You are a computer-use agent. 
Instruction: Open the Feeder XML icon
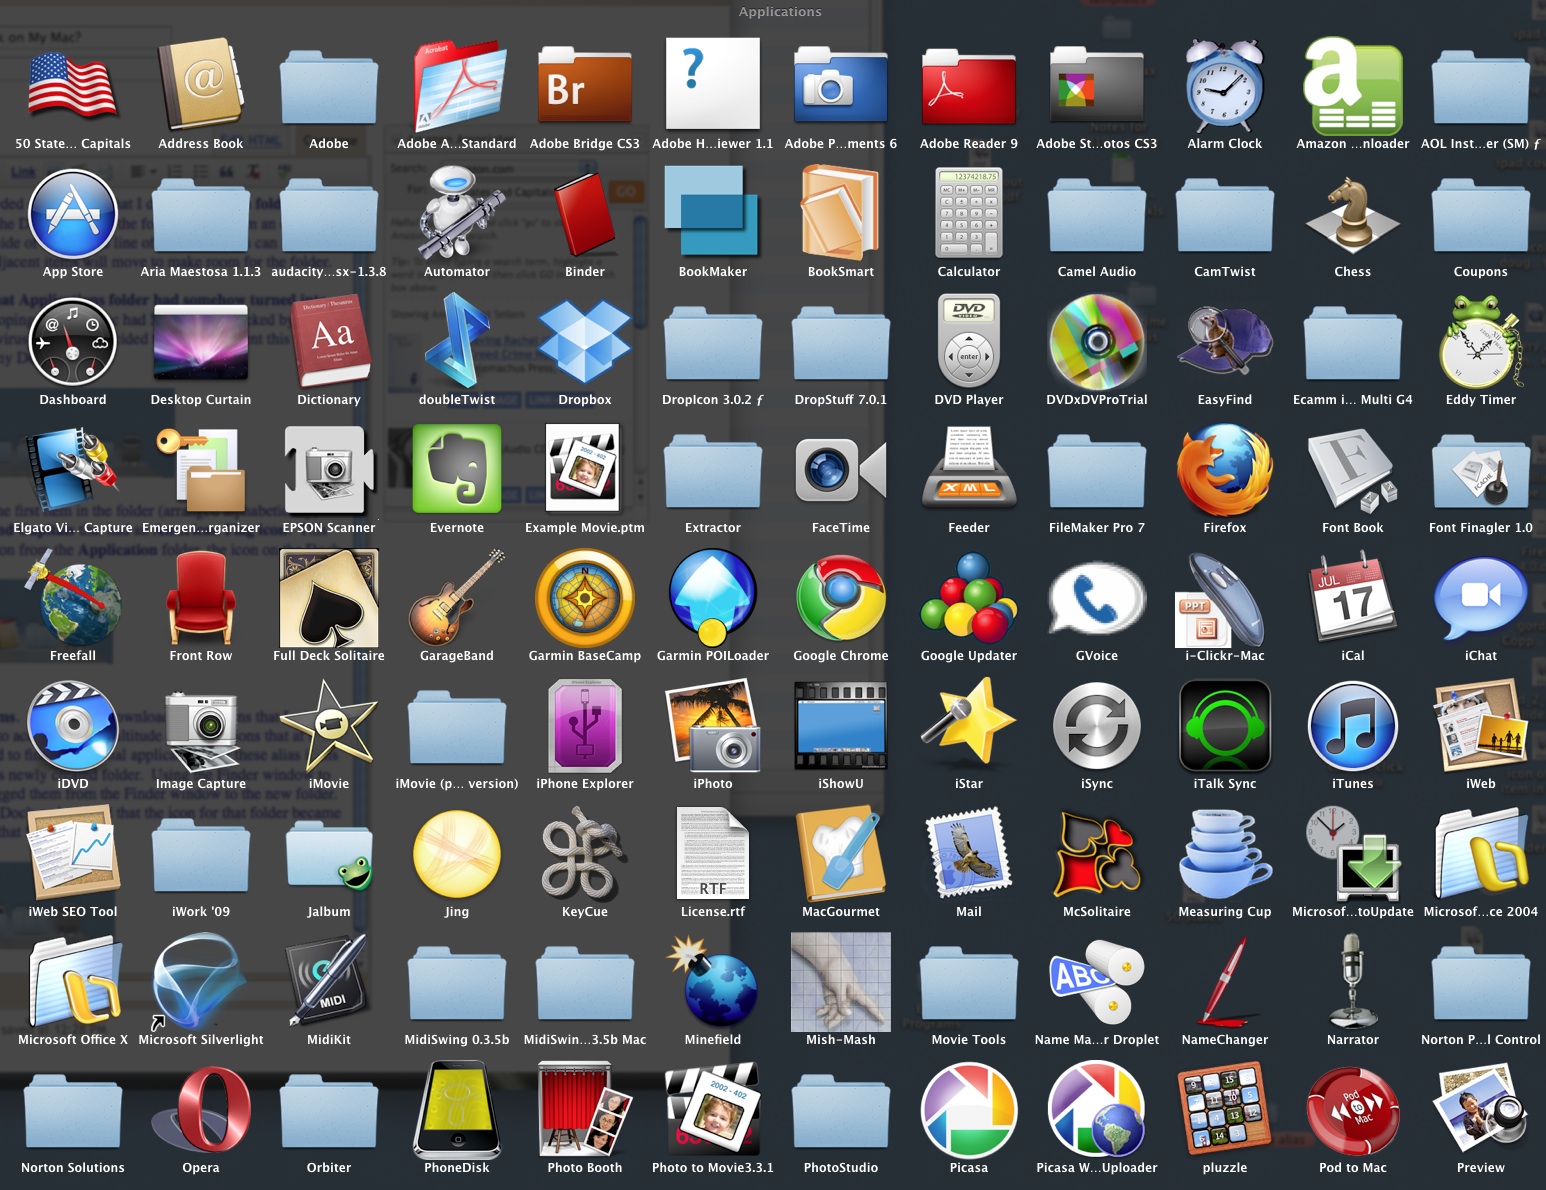click(x=969, y=469)
